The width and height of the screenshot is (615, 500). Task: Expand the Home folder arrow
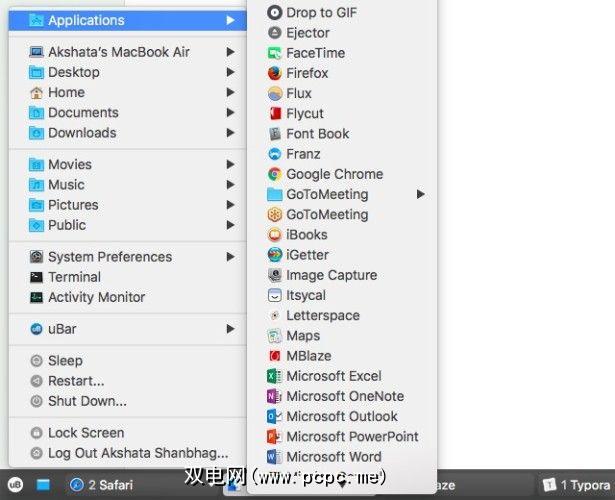pyautogui.click(x=230, y=92)
